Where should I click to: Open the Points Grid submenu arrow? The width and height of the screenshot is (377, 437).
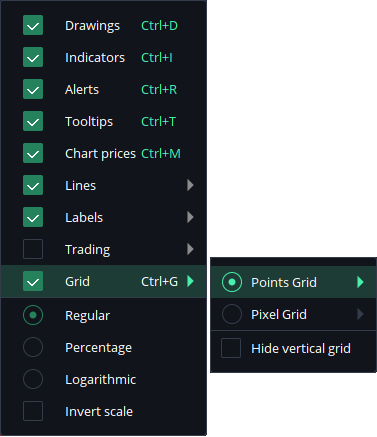tap(360, 282)
